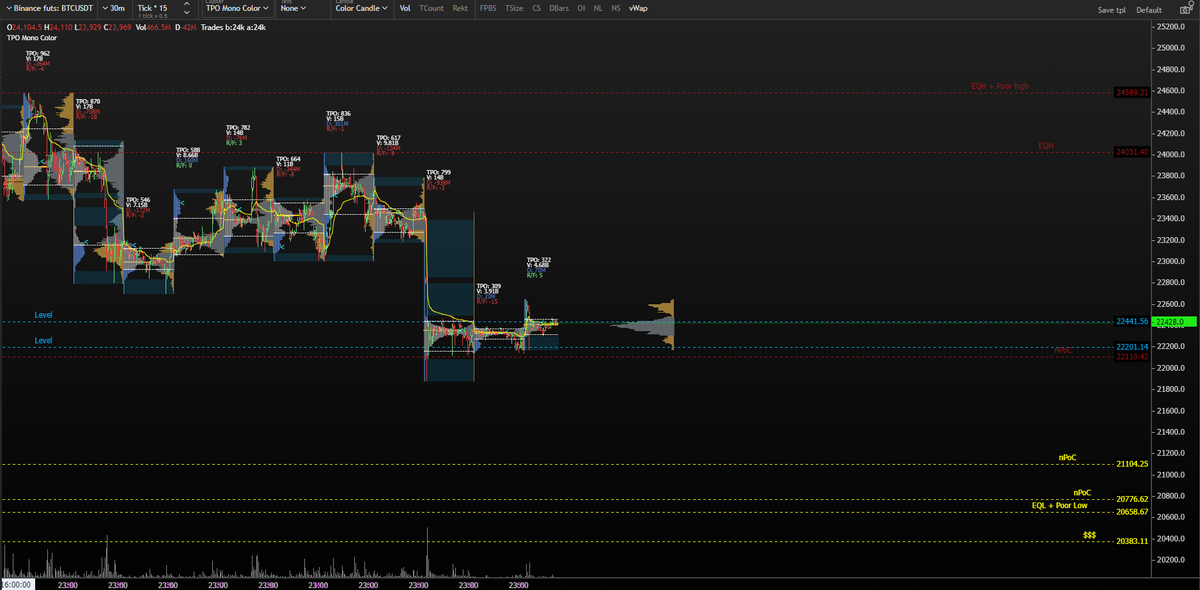Click the Trades b:24k a:24k readout
This screenshot has height=590, width=1200.
point(235,27)
